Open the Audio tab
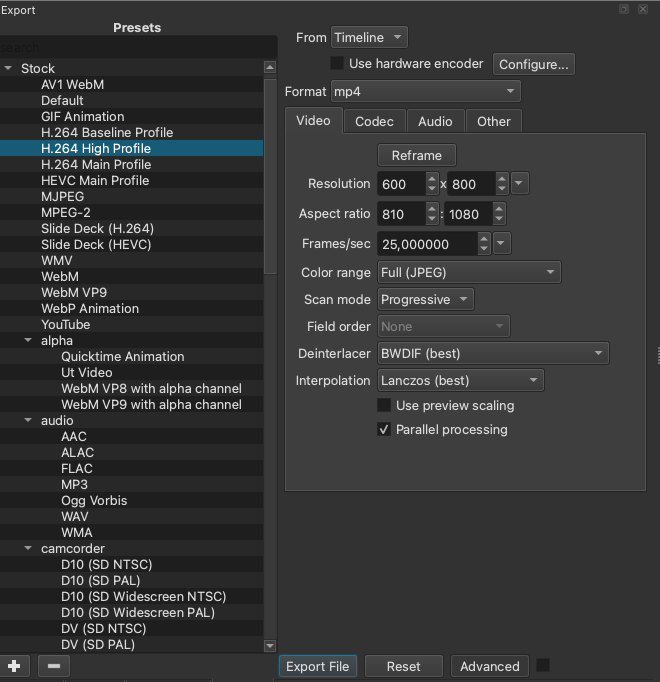This screenshot has width=660, height=682. [x=435, y=121]
